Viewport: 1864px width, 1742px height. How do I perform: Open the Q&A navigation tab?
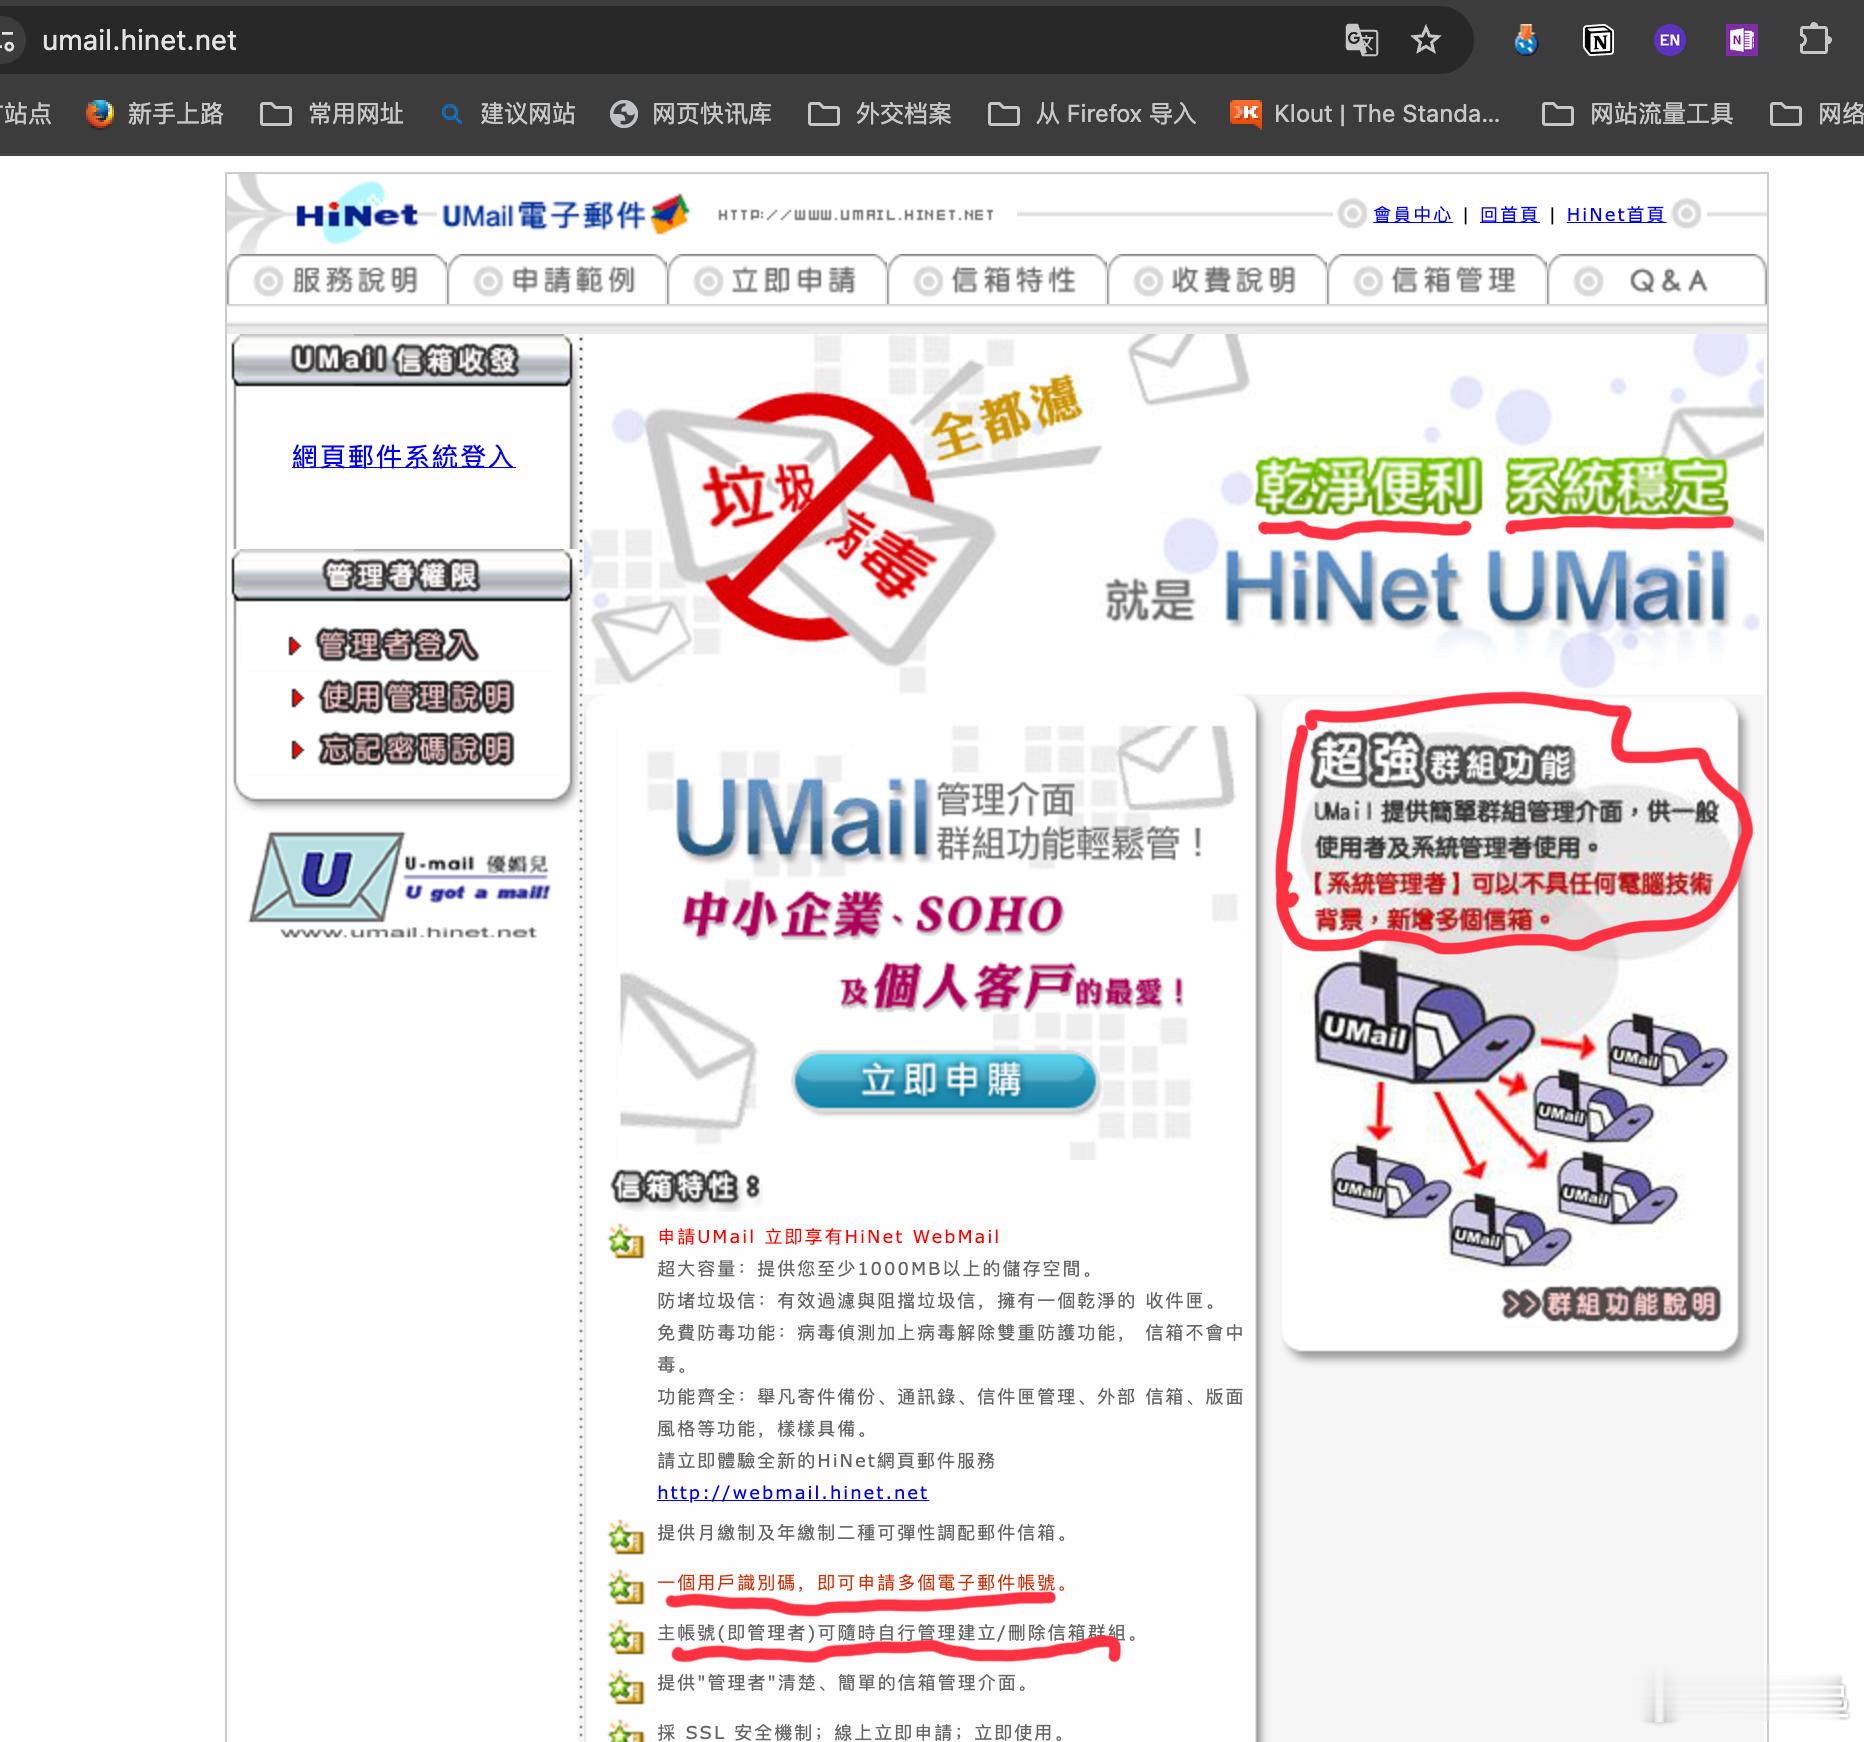coord(1657,280)
